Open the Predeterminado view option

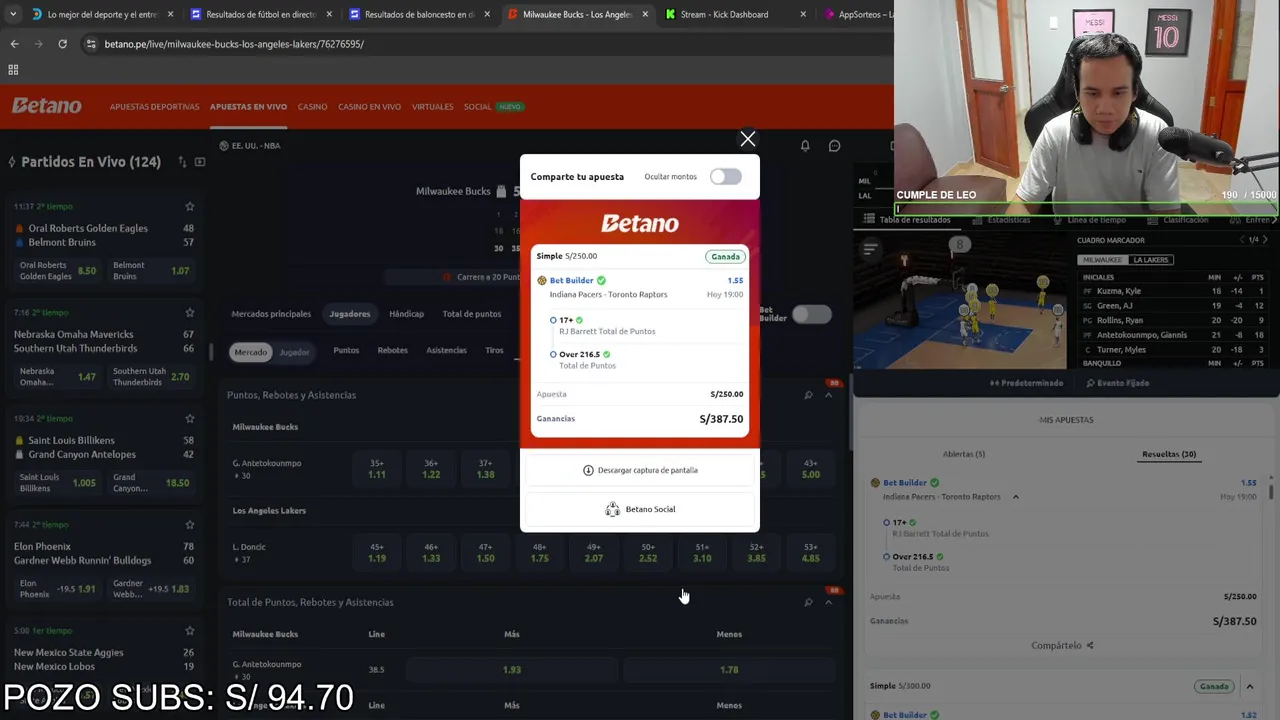click(1026, 383)
